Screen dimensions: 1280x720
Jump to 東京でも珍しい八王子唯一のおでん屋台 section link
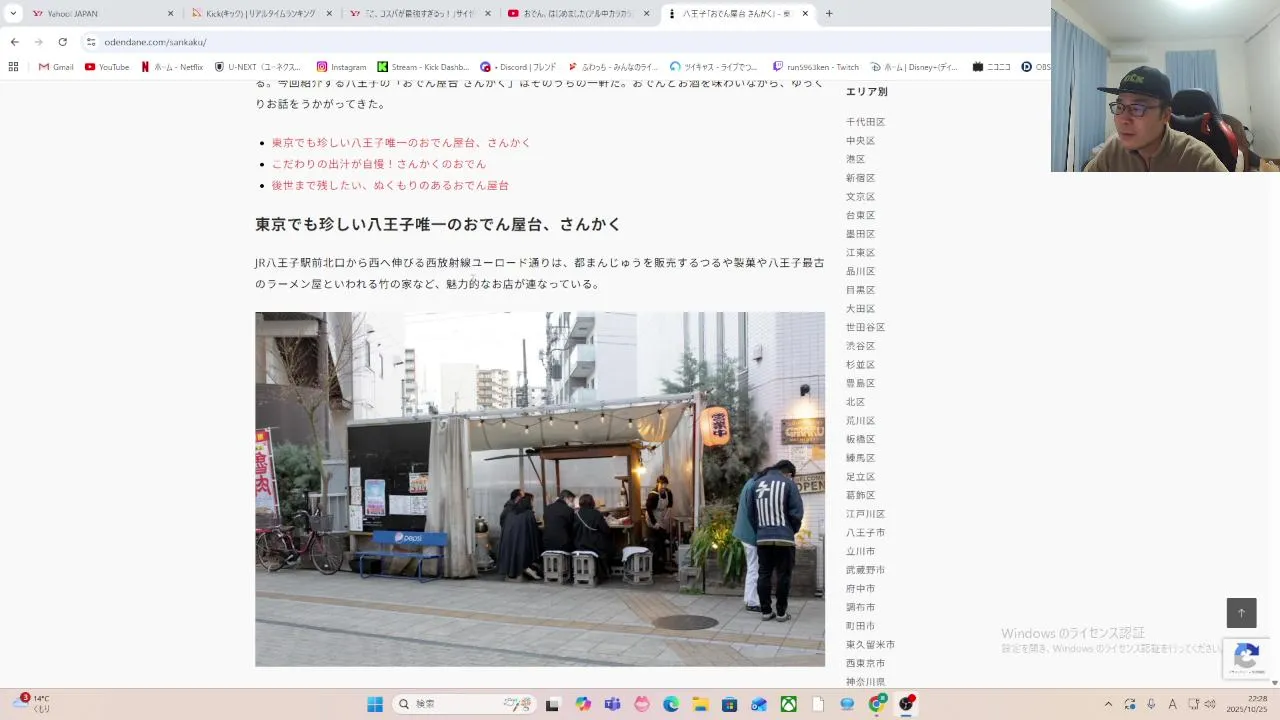tap(401, 143)
